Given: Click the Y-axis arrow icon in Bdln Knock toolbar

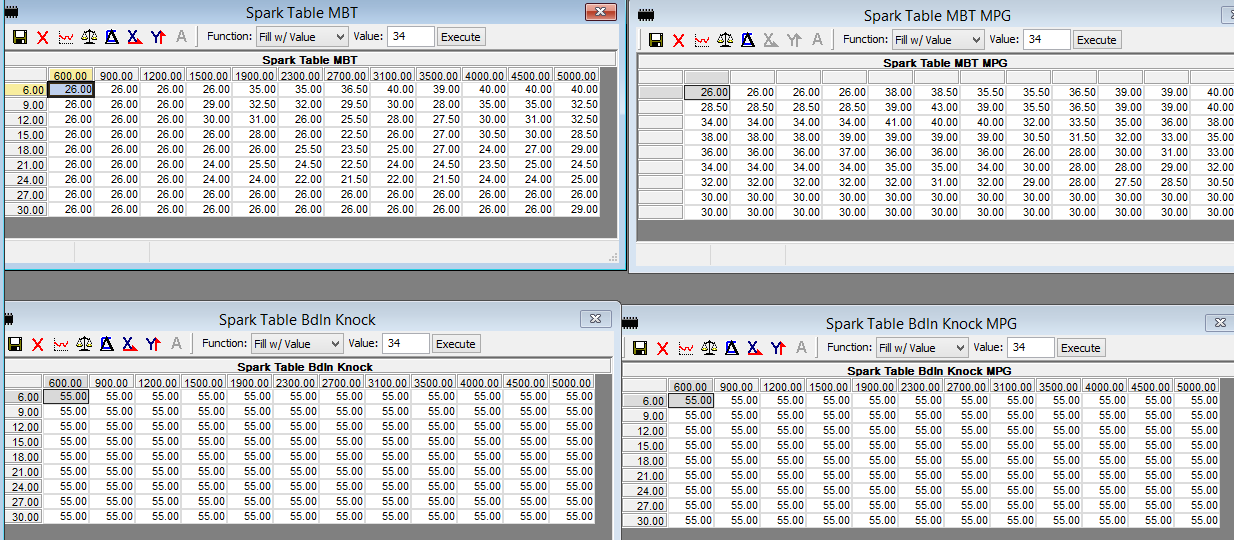Looking at the screenshot, I should coord(153,344).
